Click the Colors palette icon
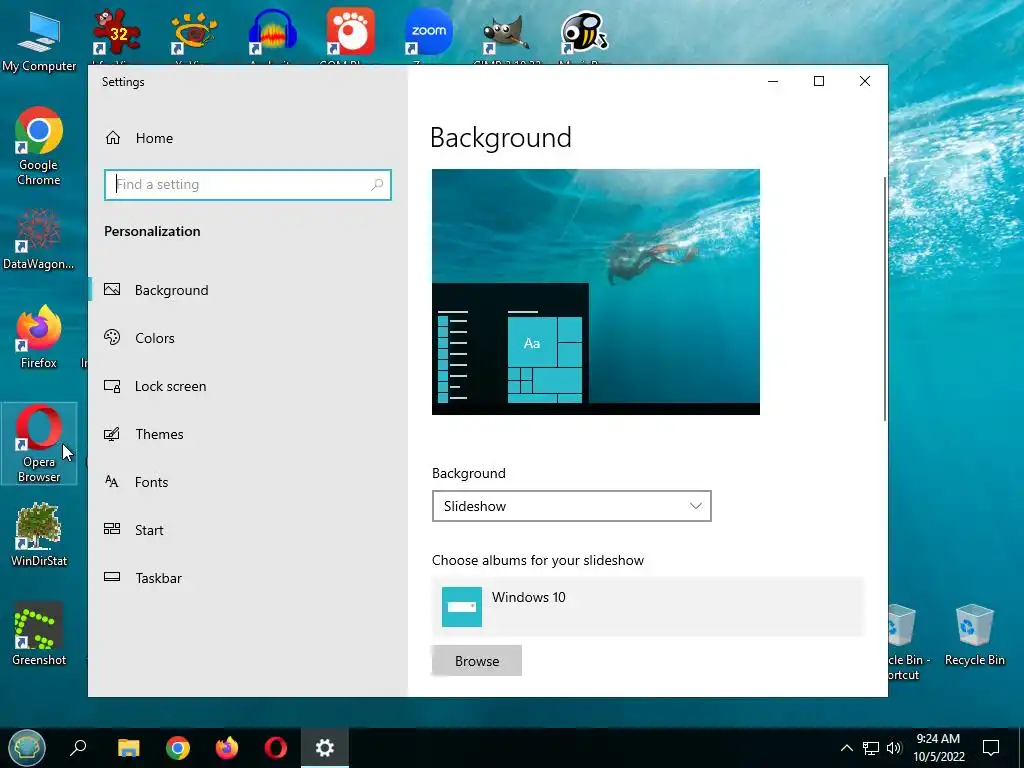1024x768 pixels. [112, 337]
